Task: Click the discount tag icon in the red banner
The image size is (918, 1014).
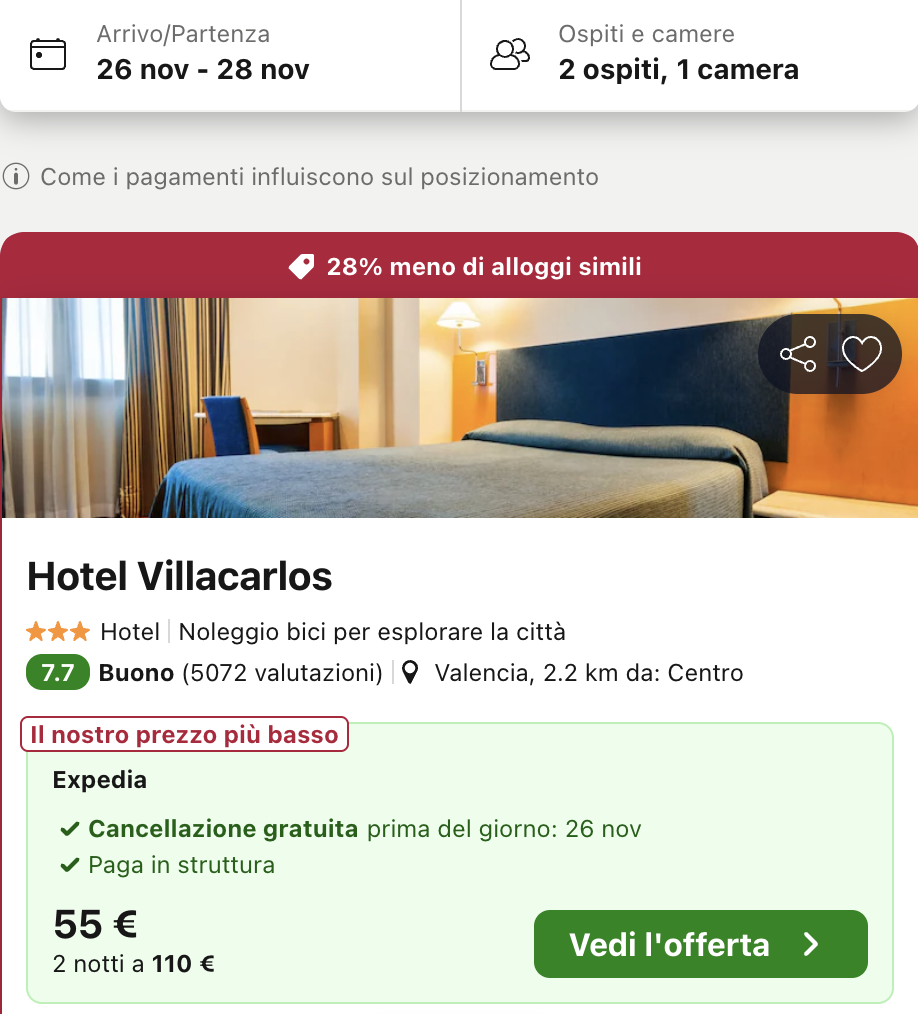Action: 301,266
